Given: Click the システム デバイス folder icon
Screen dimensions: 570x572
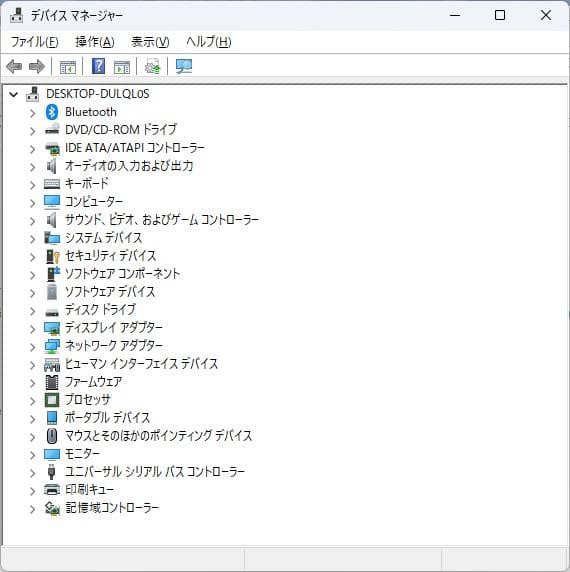Looking at the screenshot, I should click(52, 238).
